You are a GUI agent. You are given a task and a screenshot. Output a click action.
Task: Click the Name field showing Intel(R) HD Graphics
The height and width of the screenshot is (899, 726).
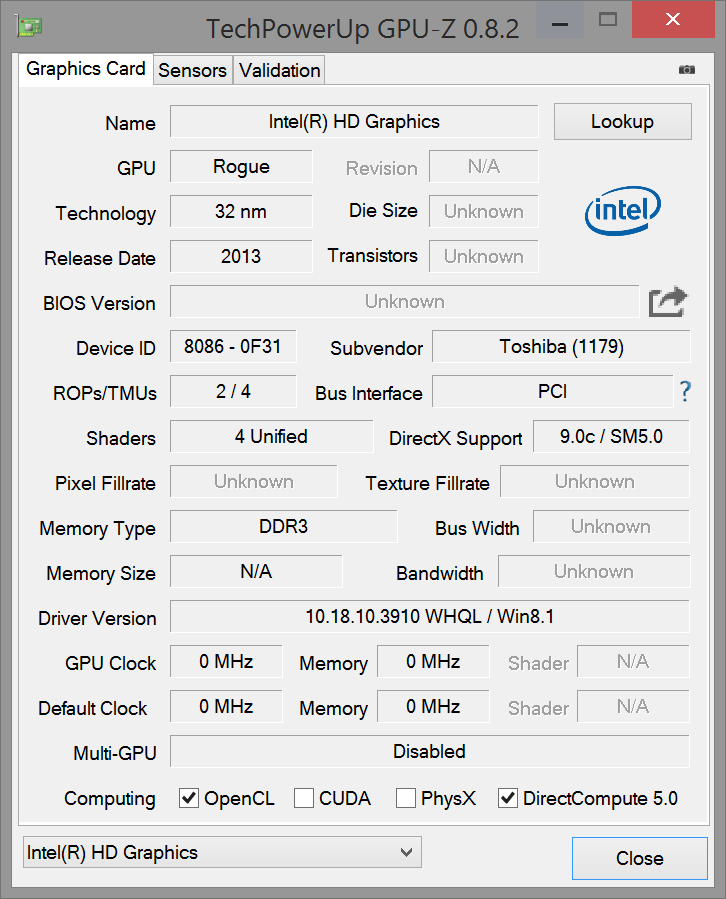click(x=354, y=122)
